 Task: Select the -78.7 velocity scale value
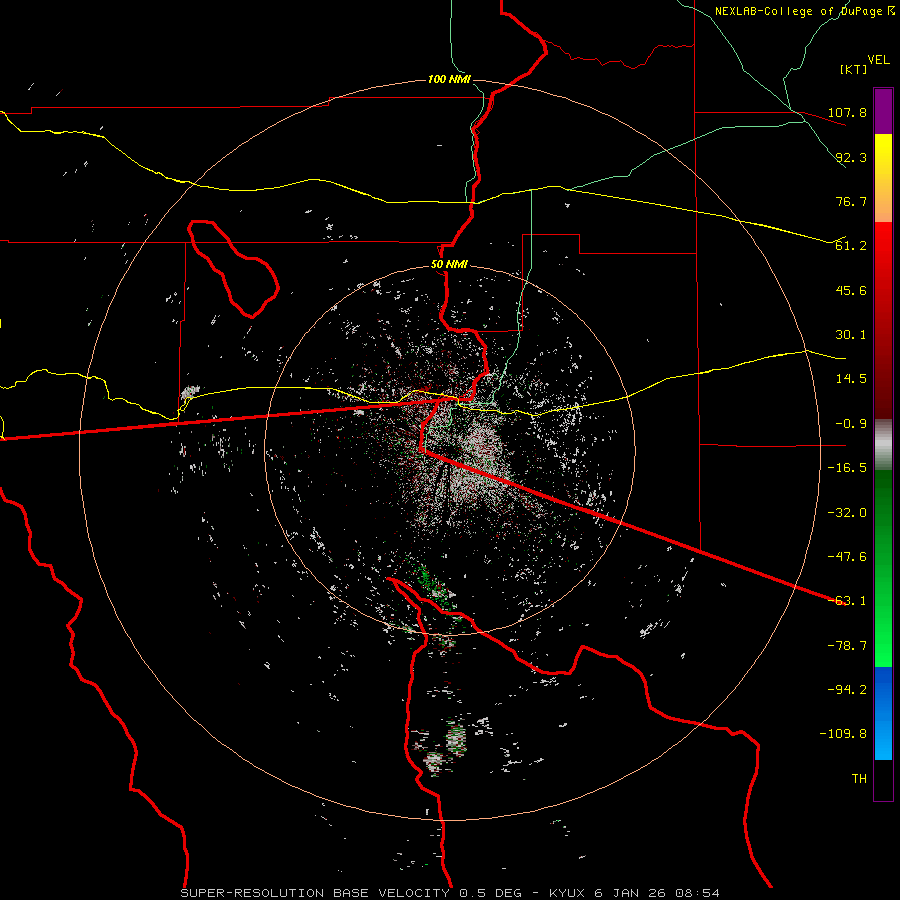click(x=847, y=646)
